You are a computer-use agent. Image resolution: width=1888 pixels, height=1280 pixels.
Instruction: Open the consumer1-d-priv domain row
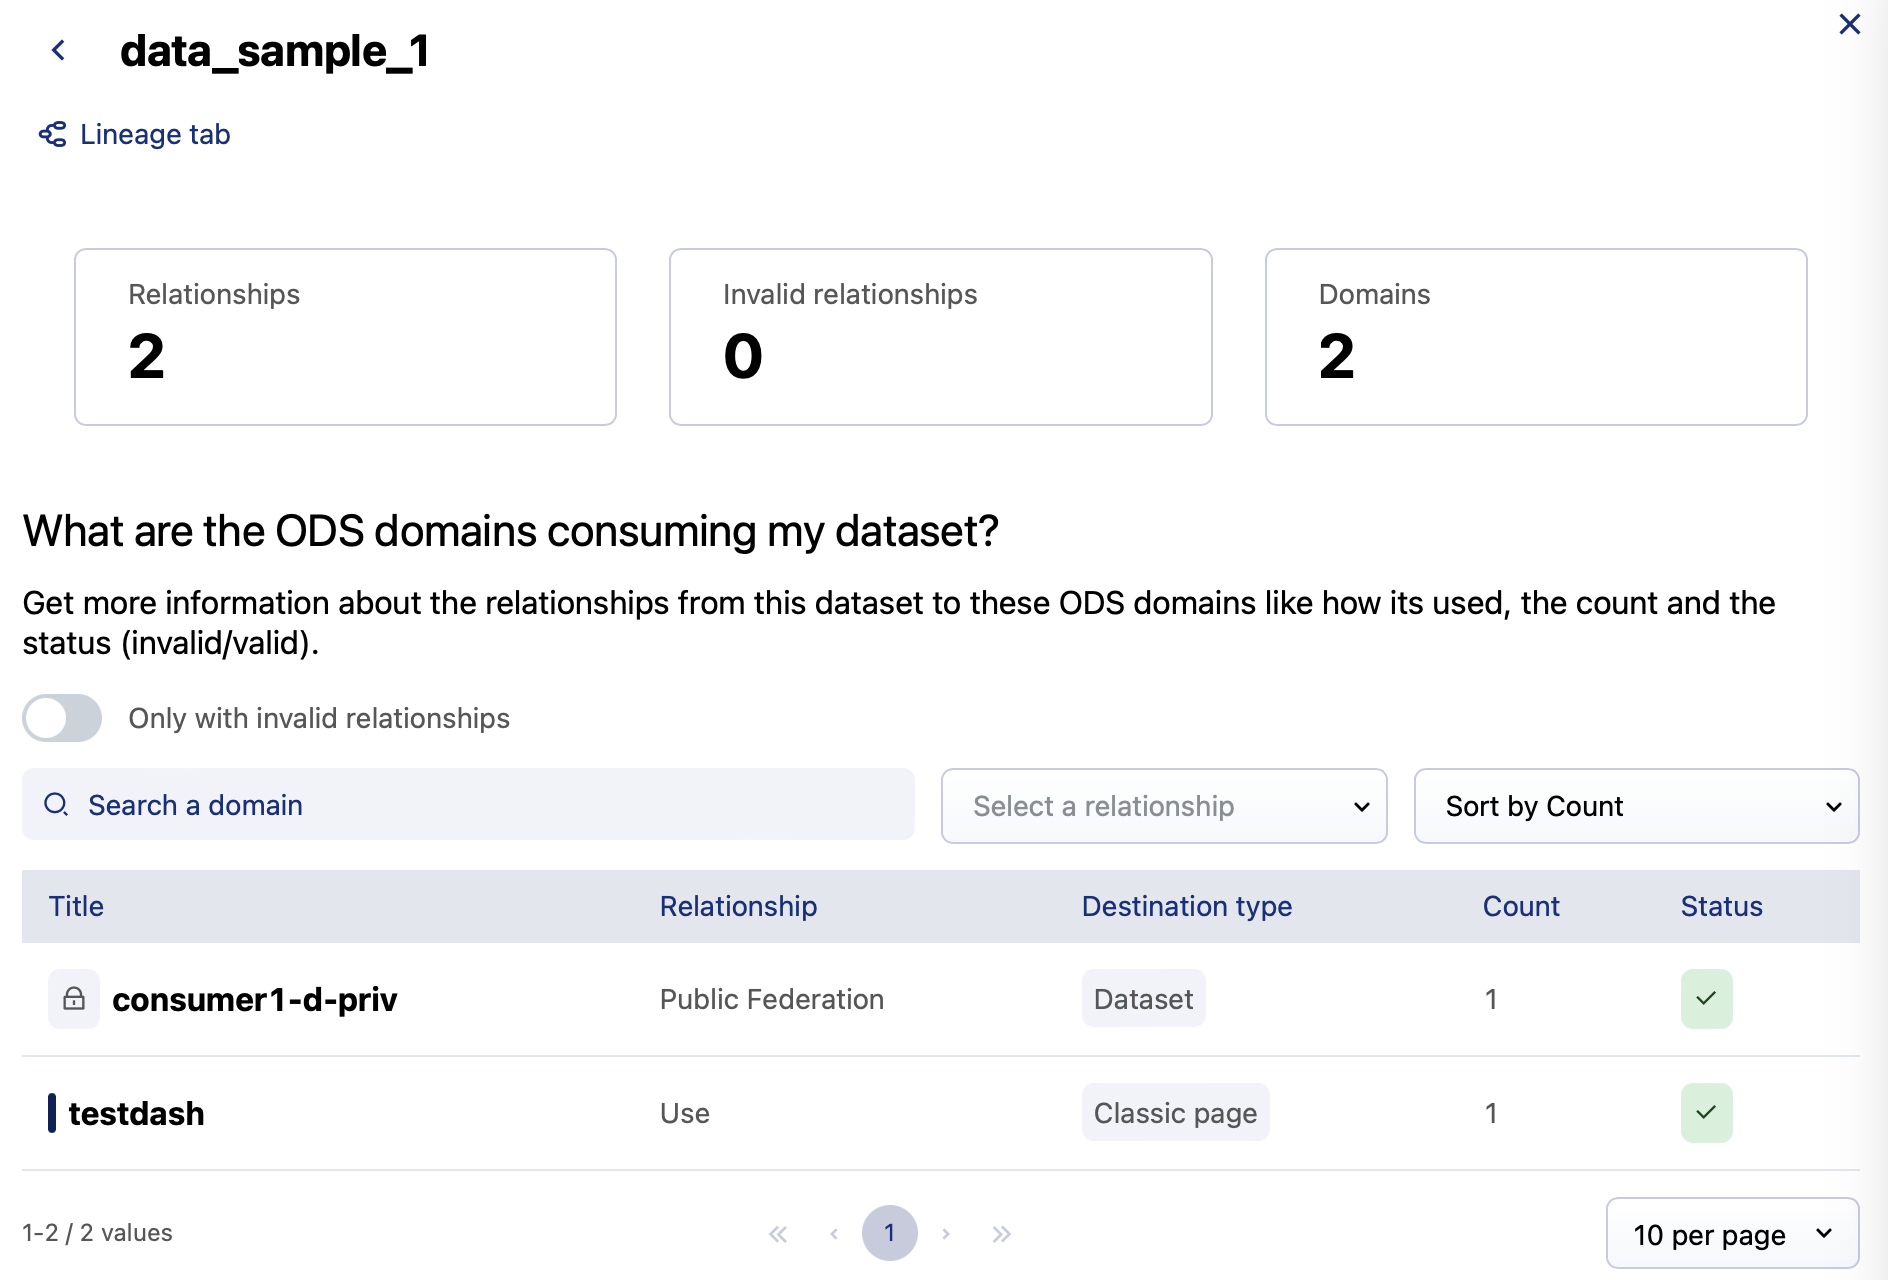point(254,999)
